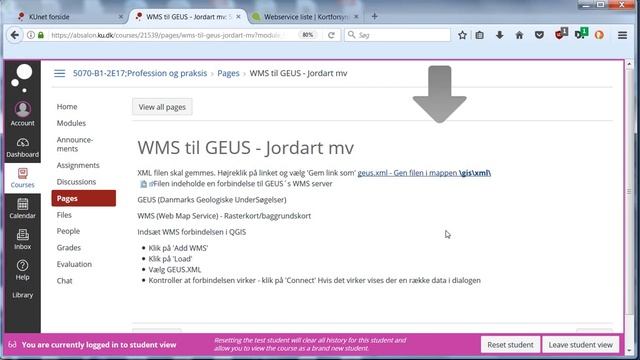Select Pages in course menu
This screenshot has width=640, height=360.
(x=84, y=198)
